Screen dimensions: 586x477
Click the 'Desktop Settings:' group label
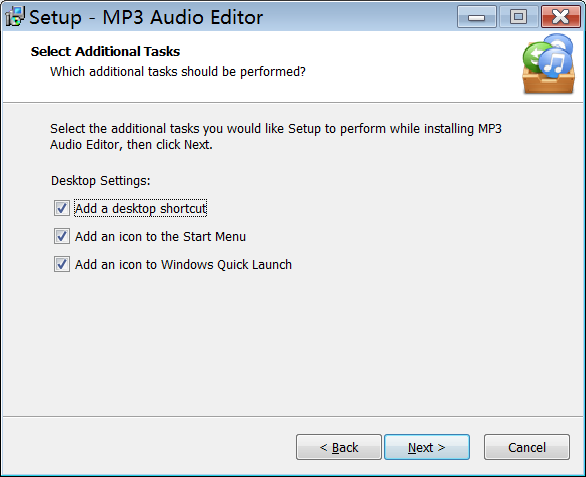[101, 181]
